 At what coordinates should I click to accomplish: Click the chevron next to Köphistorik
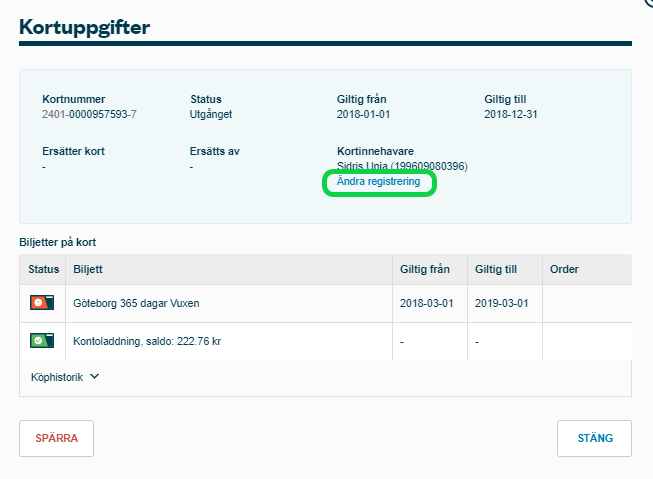pyautogui.click(x=95, y=377)
